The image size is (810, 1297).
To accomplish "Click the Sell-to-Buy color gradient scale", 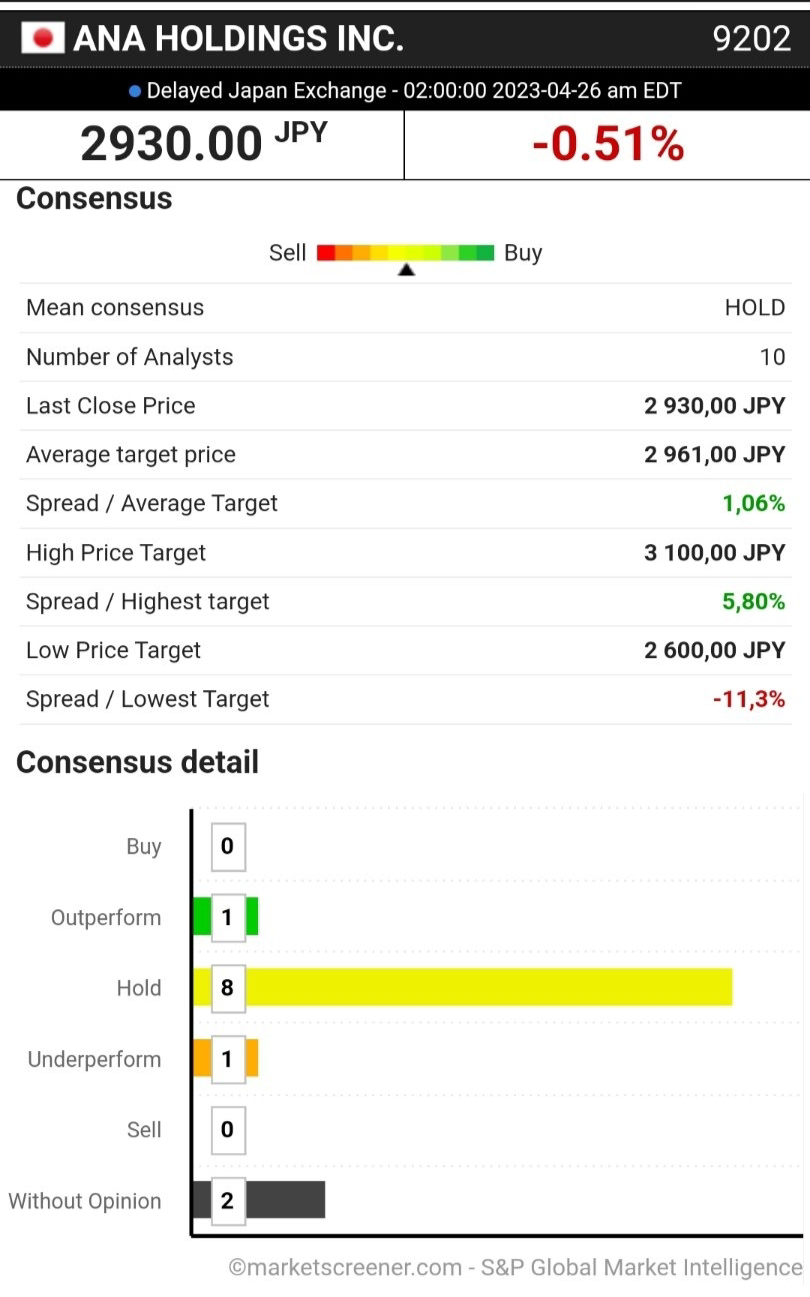I will pos(405,252).
